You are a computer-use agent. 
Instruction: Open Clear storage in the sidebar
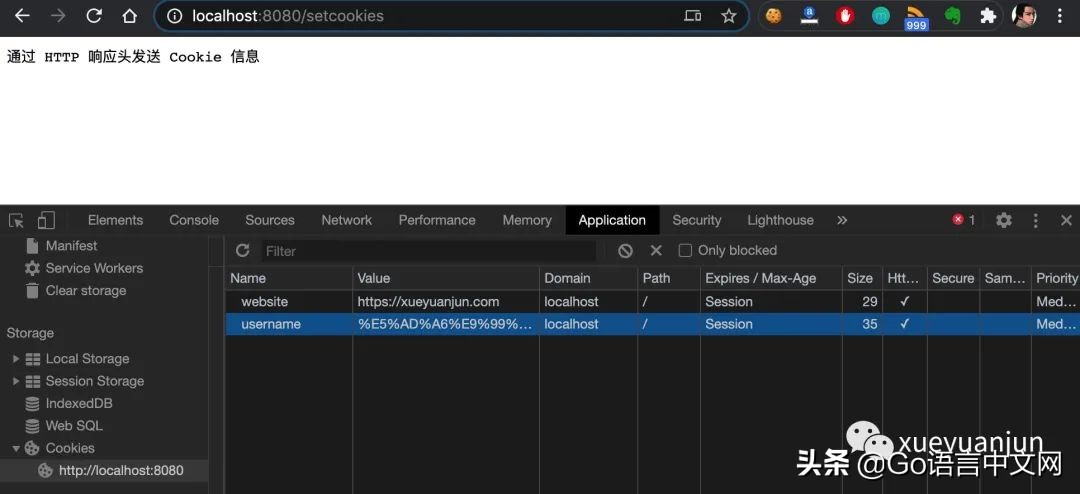[x=85, y=291]
